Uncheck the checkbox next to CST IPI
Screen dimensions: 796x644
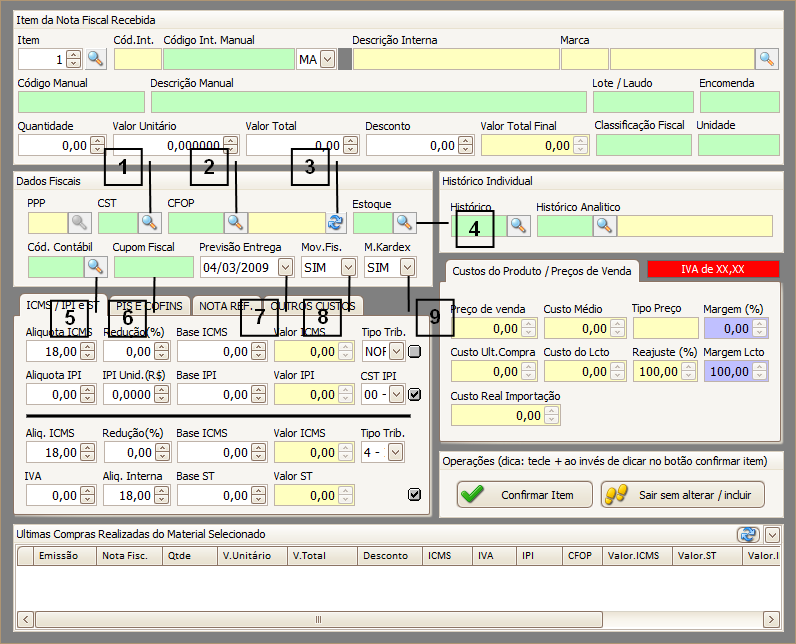coord(414,394)
